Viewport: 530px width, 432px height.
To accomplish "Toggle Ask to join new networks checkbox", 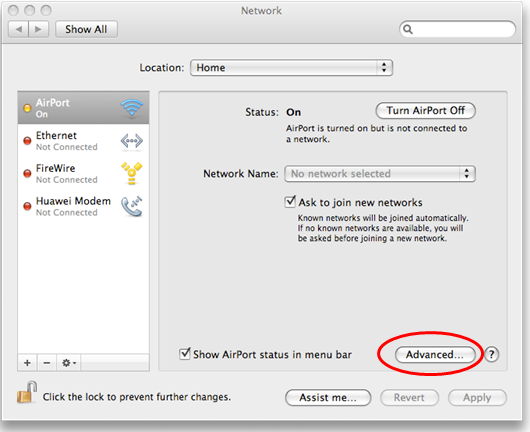I will click(x=290, y=202).
